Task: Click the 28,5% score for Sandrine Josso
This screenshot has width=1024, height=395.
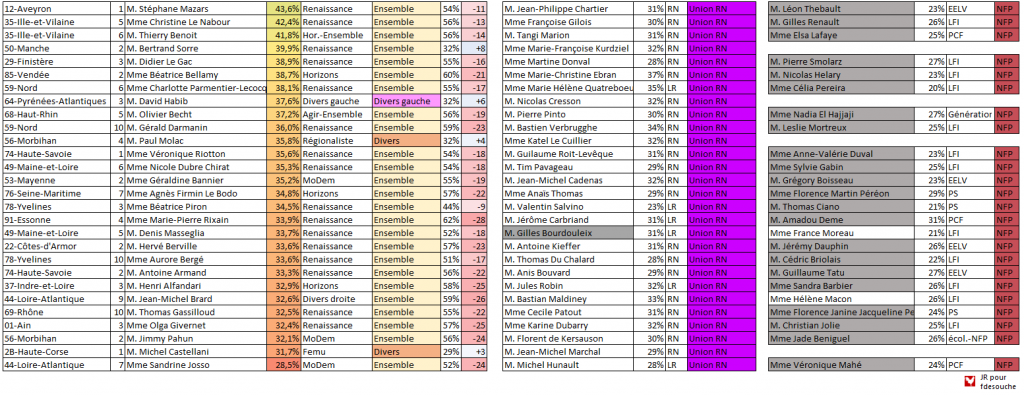Action: 283,365
